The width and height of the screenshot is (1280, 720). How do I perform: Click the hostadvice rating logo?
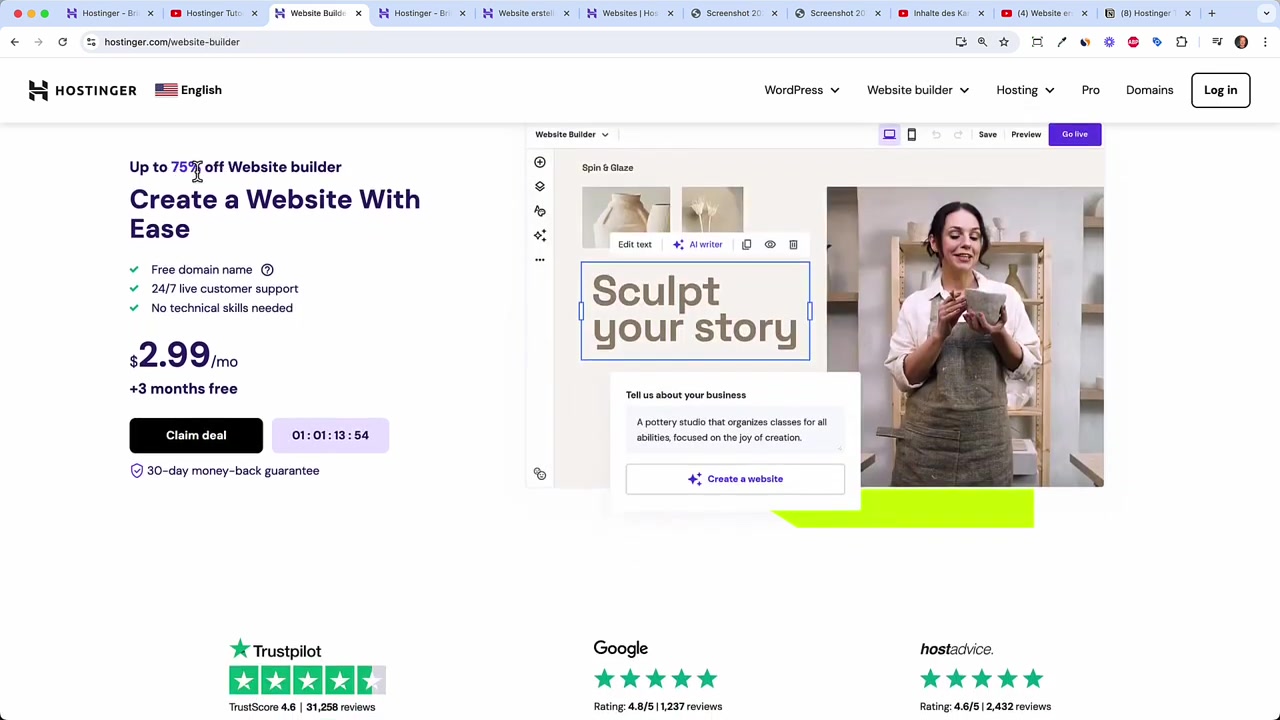(956, 650)
